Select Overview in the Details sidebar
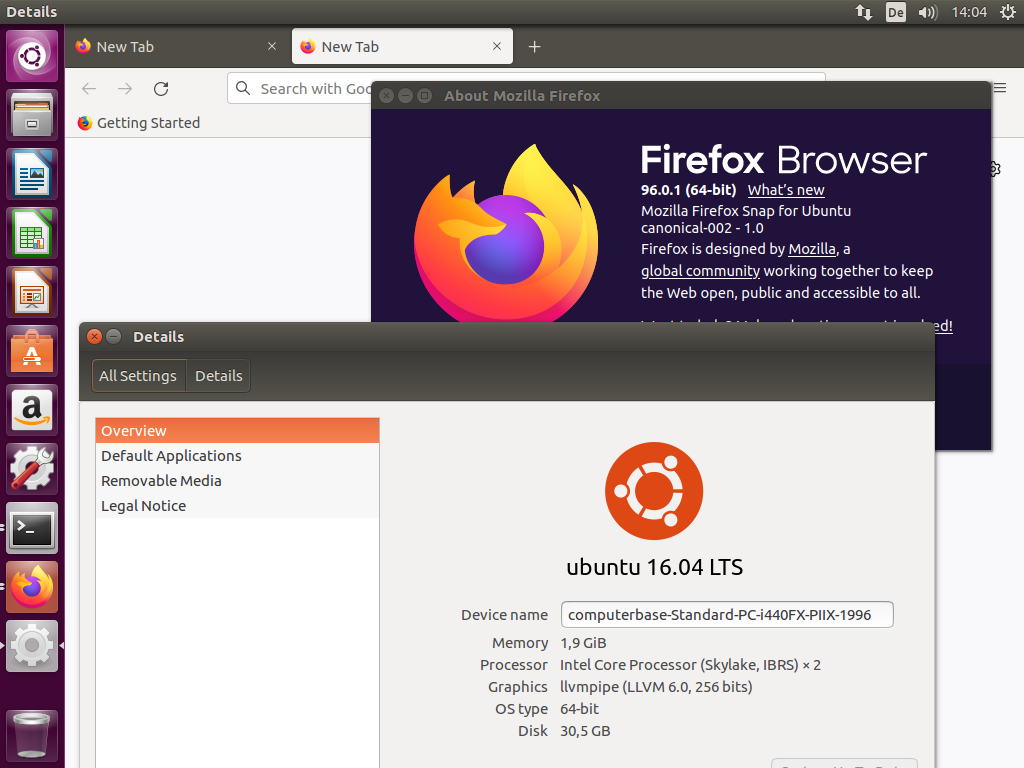The height and width of the screenshot is (768, 1024). tap(237, 431)
